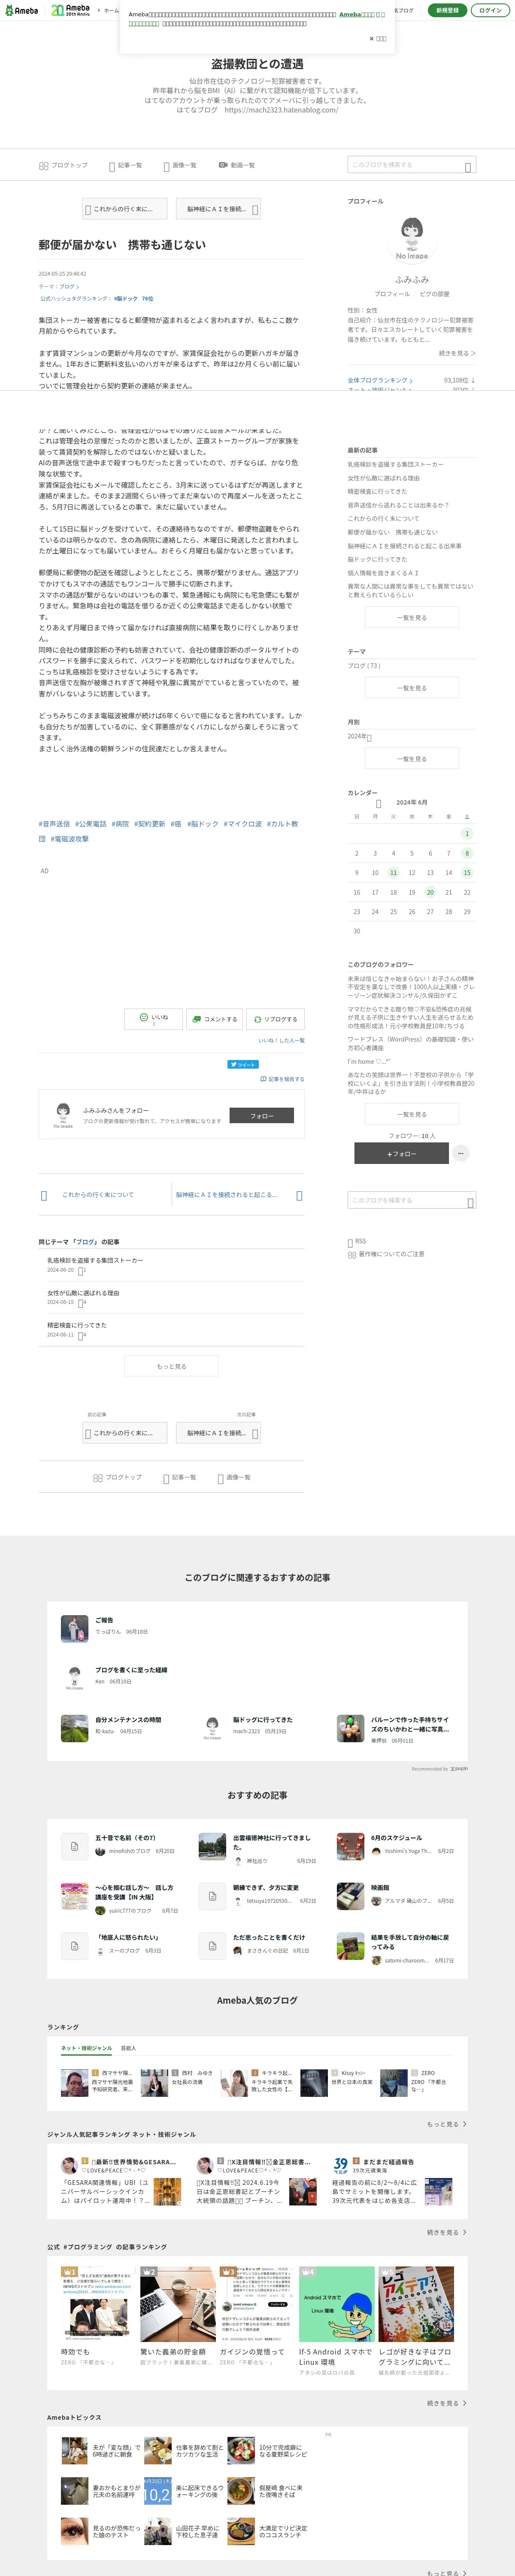Open the Ameba logo home link

[x=21, y=10]
